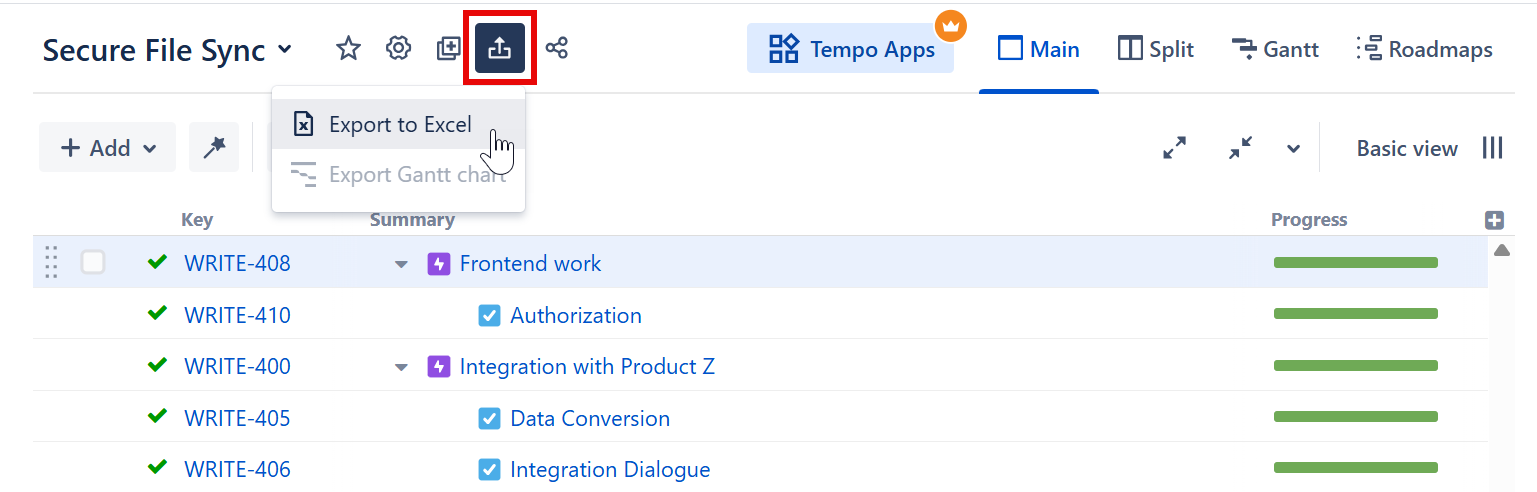Click the Tempo Apps button

tap(850, 49)
